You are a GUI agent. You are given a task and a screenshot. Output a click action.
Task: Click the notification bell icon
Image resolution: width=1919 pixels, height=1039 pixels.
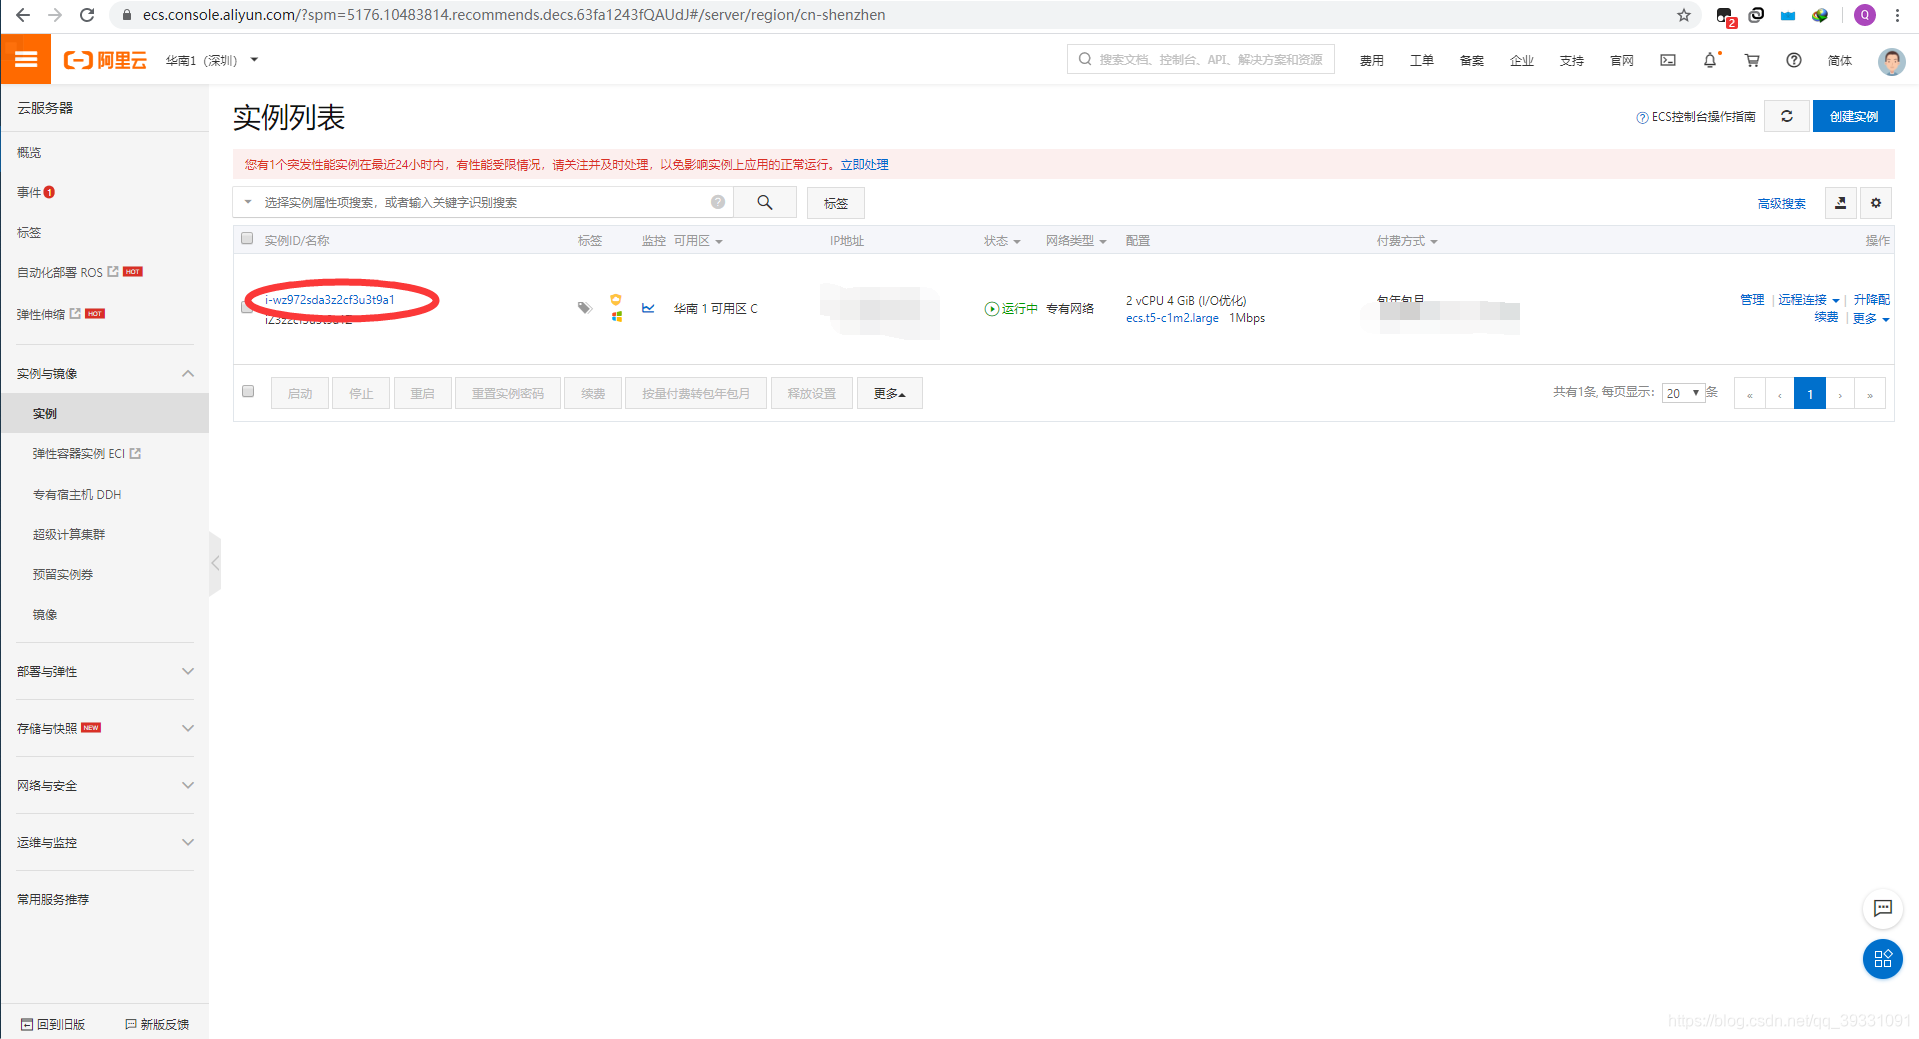(x=1709, y=60)
